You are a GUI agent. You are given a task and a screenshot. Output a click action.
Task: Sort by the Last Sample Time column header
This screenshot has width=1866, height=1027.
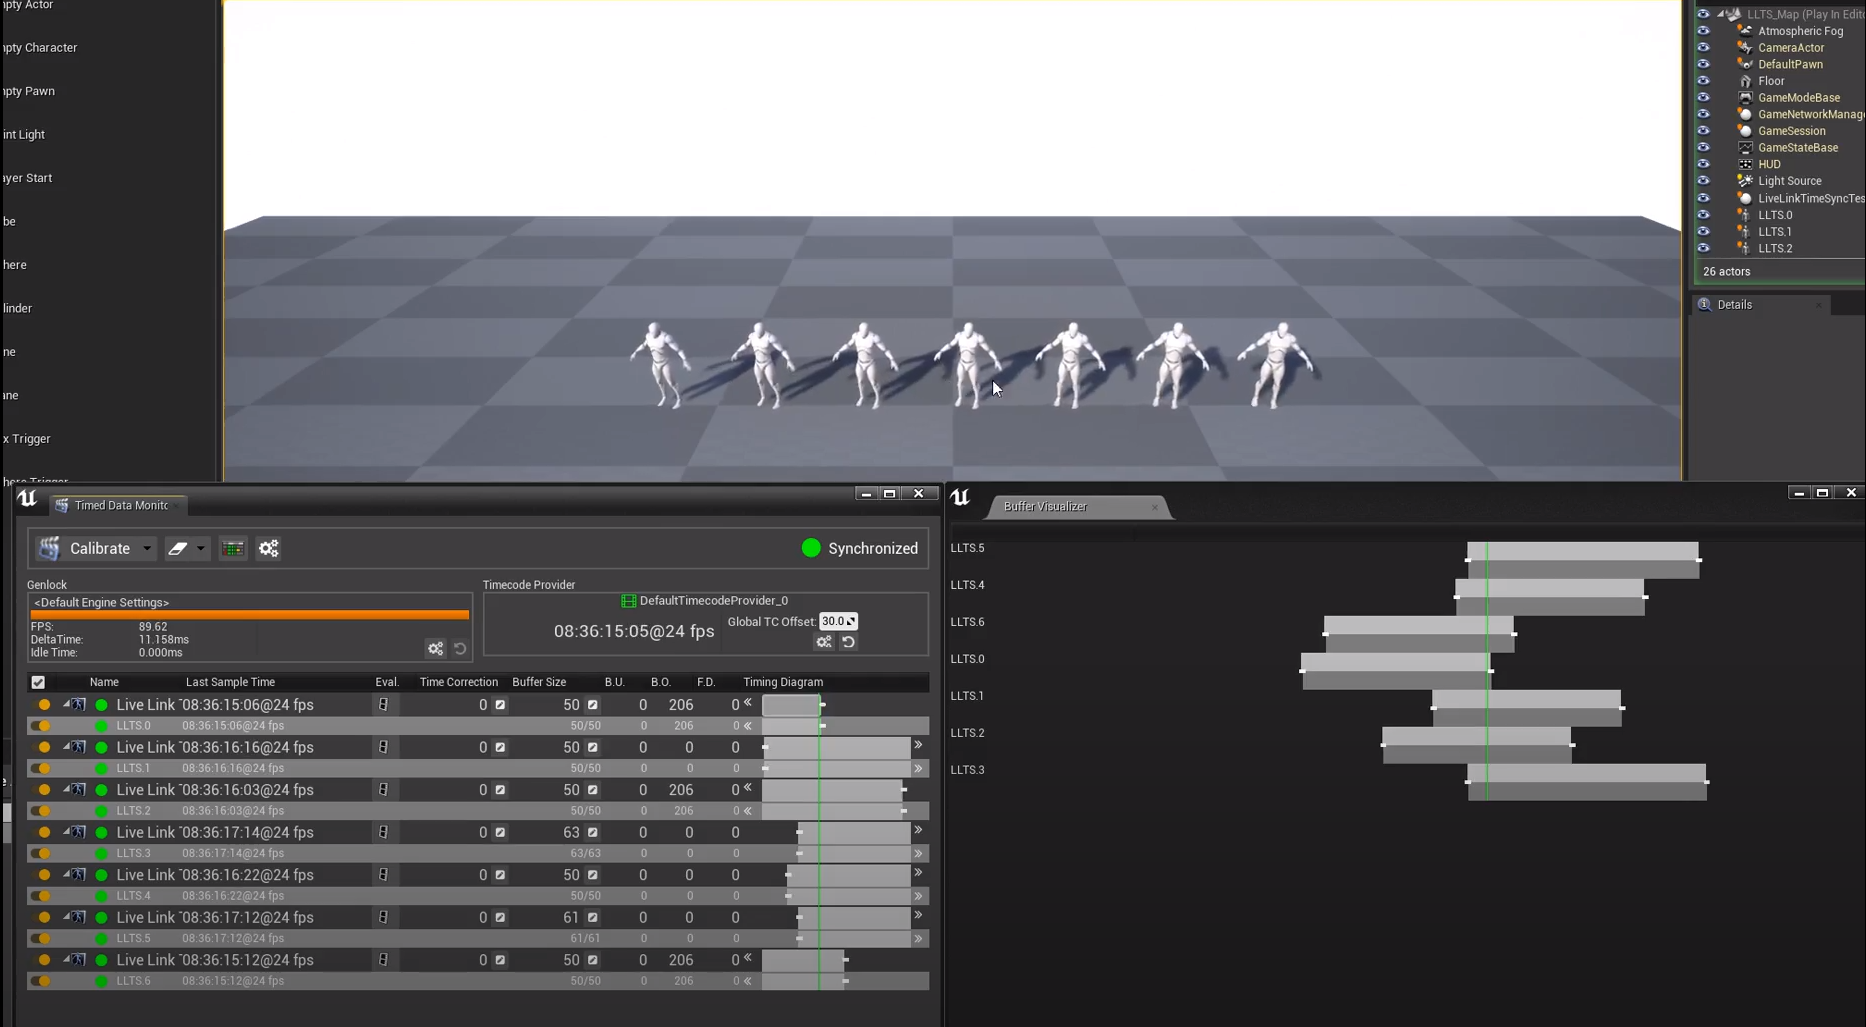click(x=230, y=682)
